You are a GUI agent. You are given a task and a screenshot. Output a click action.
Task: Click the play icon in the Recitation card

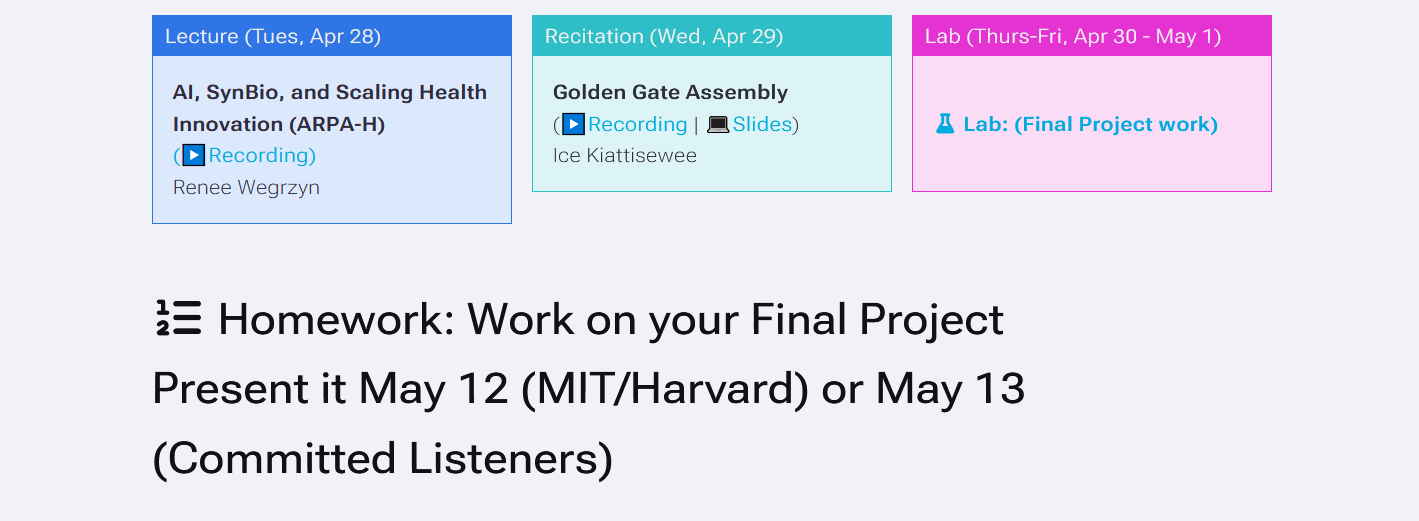pos(573,124)
